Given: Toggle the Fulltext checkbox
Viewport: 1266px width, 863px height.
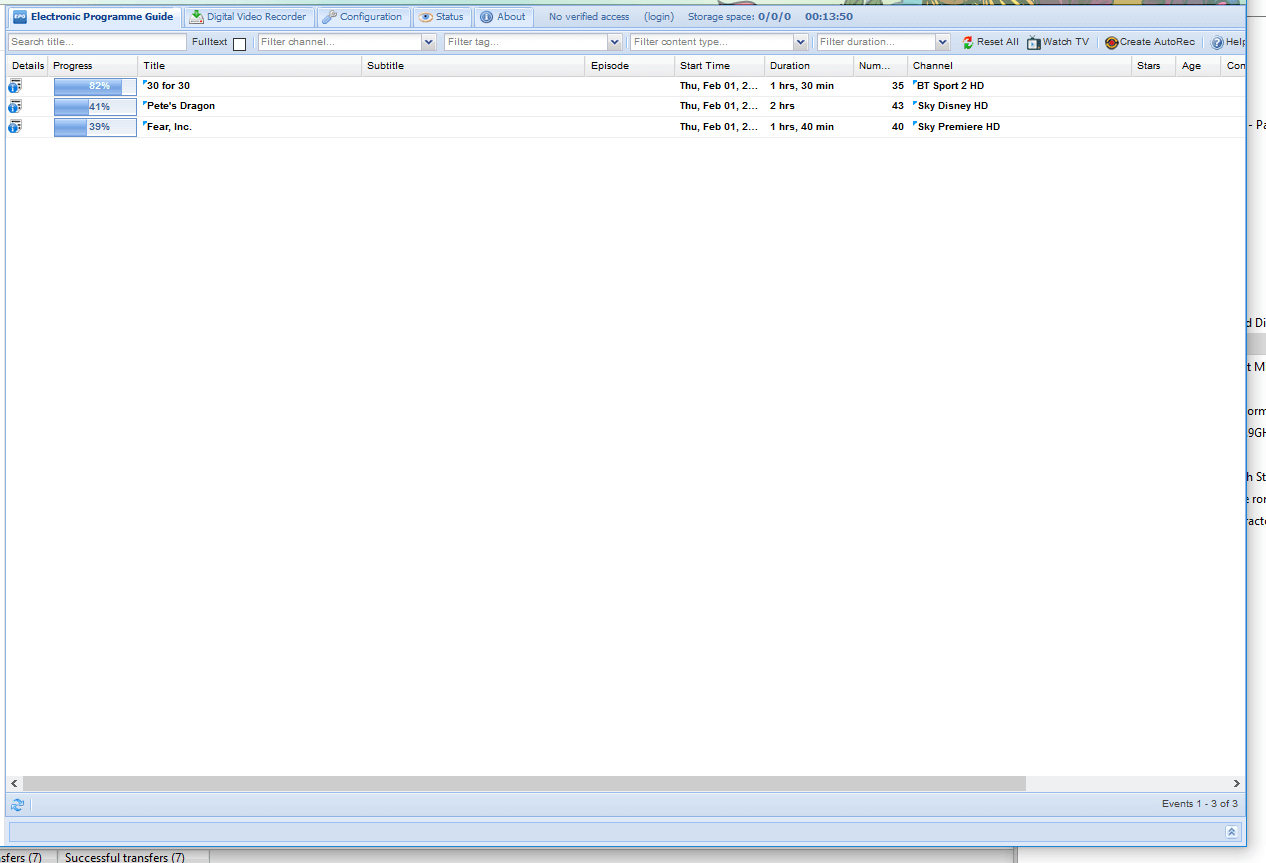Looking at the screenshot, I should pyautogui.click(x=239, y=44).
